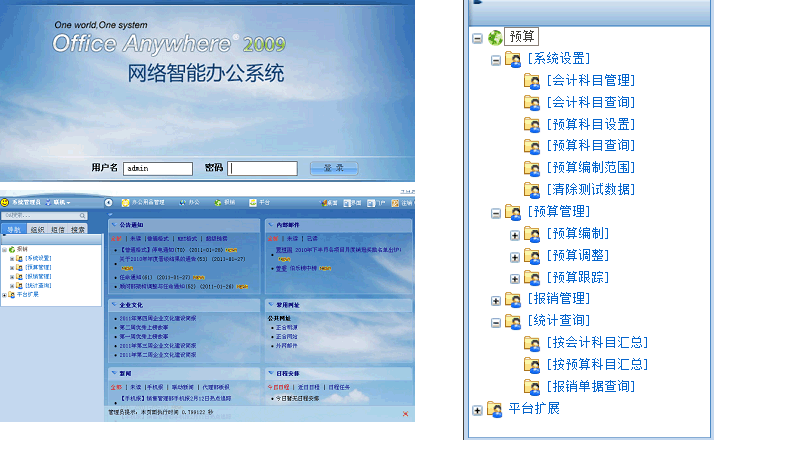The height and width of the screenshot is (452, 800).
Task: Open the [预算调整] tree label
Action: click(x=578, y=256)
